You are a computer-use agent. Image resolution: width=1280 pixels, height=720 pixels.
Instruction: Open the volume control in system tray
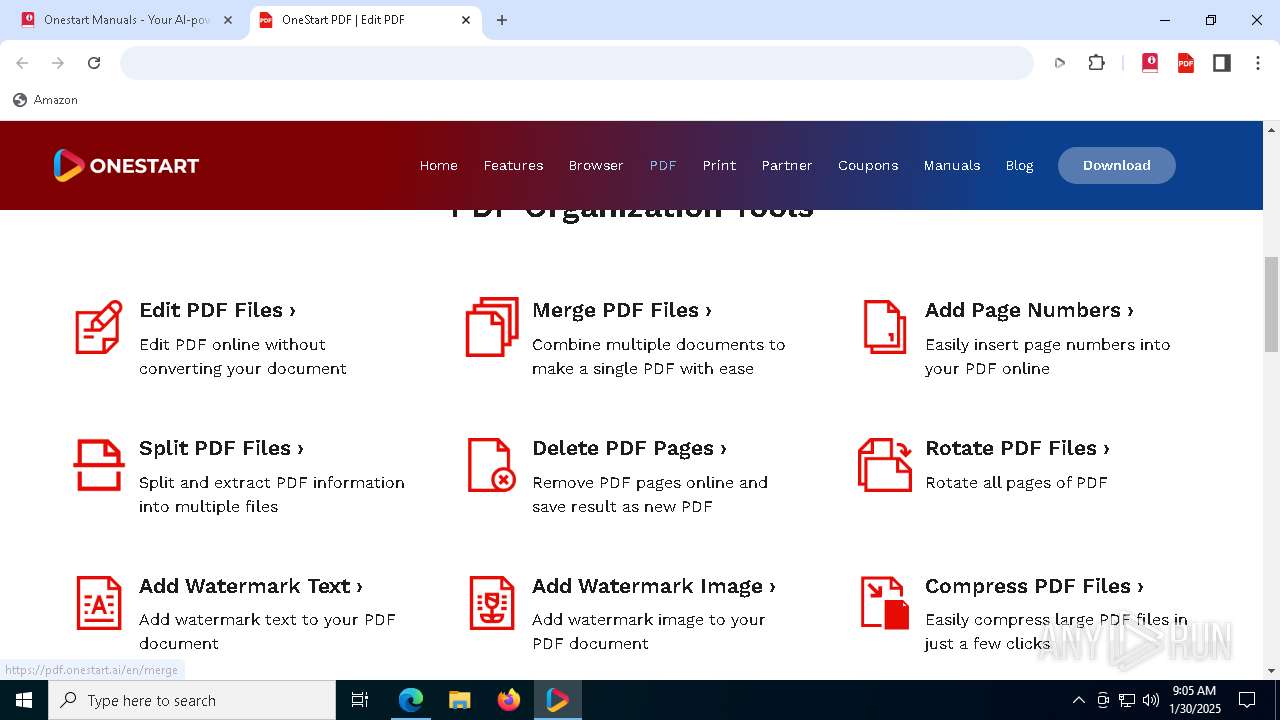(1151, 700)
